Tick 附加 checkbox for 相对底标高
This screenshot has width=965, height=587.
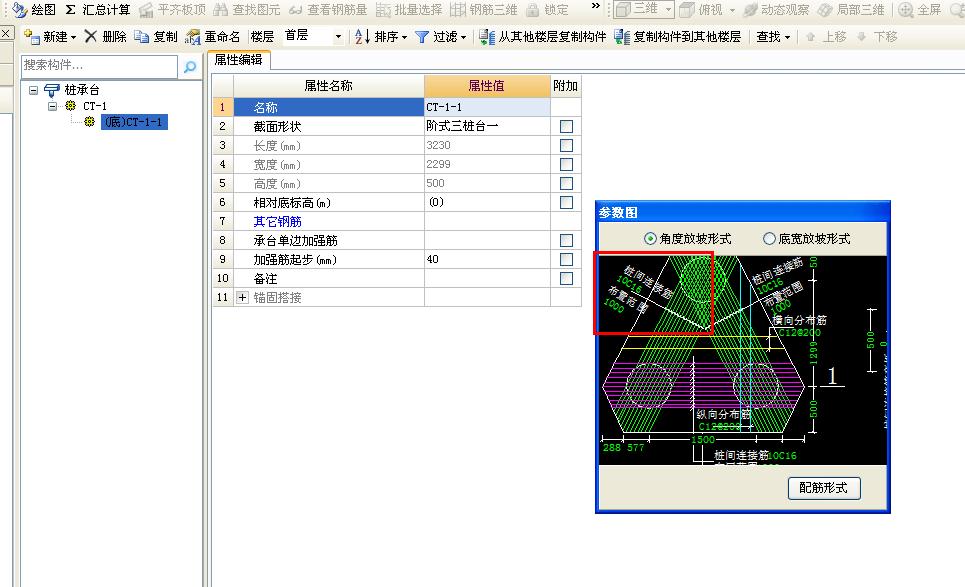click(566, 202)
